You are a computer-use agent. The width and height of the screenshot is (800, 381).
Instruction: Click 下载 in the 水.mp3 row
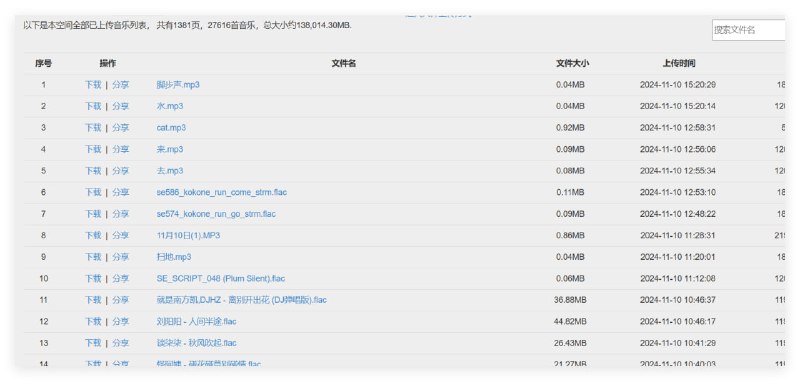point(93,106)
